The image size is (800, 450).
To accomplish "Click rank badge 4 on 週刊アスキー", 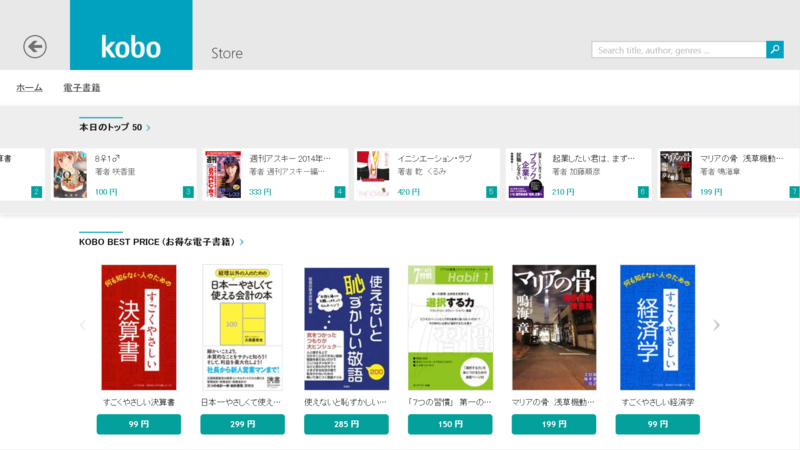I will click(x=340, y=192).
